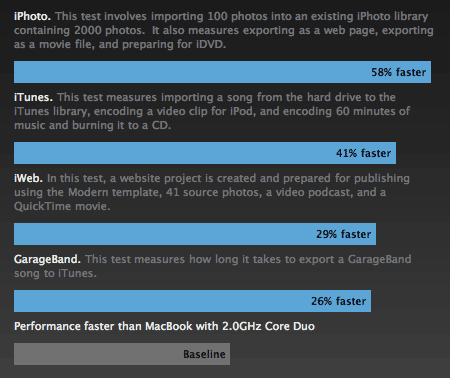Click the GarageBand test description text
This screenshot has width=450, height=378.
click(213, 266)
